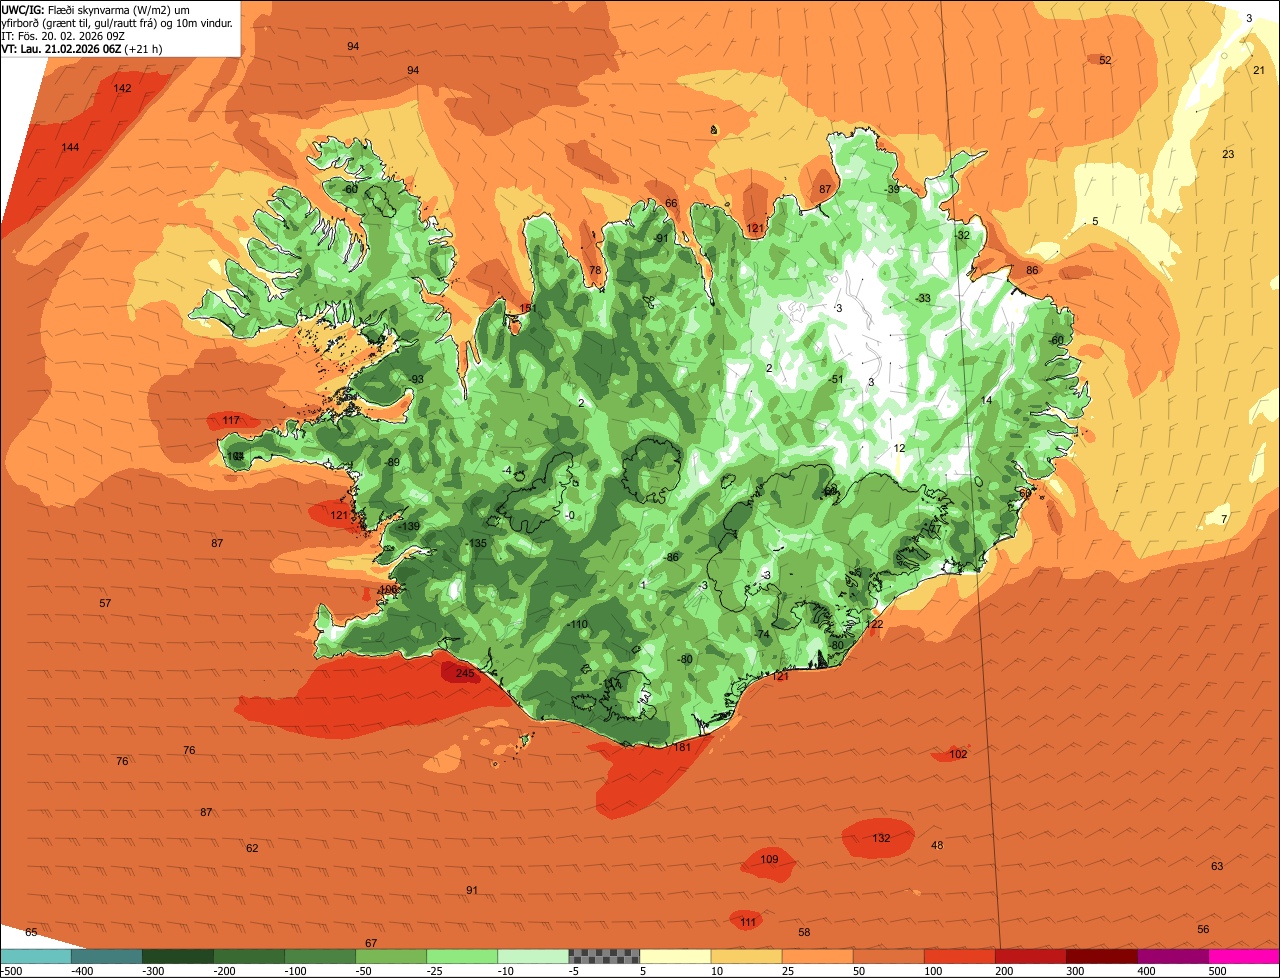Select the pale yellow legend swatch between 5 and 10

coord(675,956)
